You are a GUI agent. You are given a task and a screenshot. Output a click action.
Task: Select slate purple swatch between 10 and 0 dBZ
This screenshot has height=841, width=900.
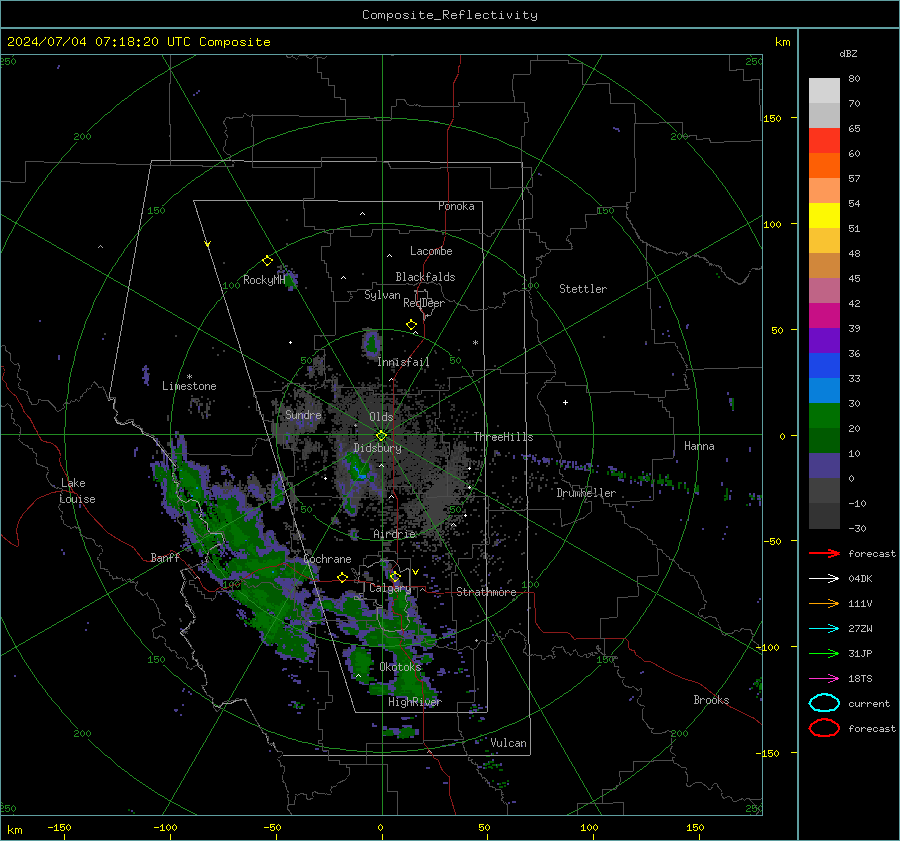824,466
